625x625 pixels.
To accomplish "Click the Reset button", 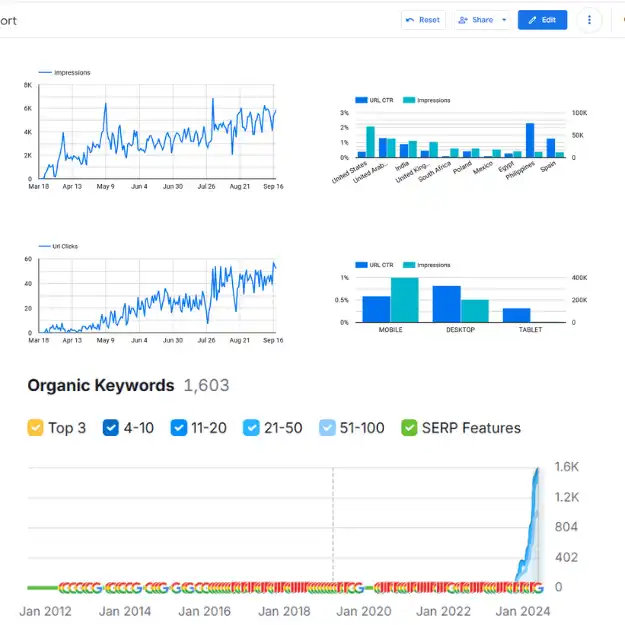I will (x=423, y=20).
